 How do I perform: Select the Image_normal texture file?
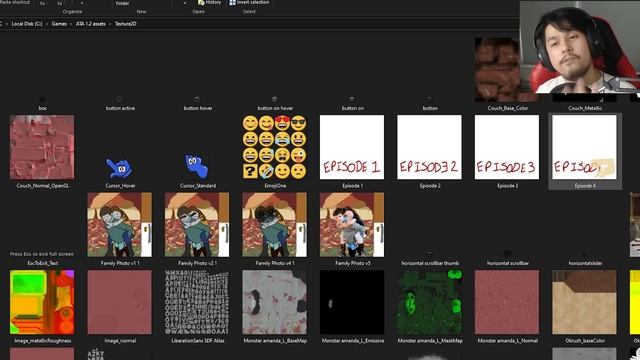click(x=120, y=302)
